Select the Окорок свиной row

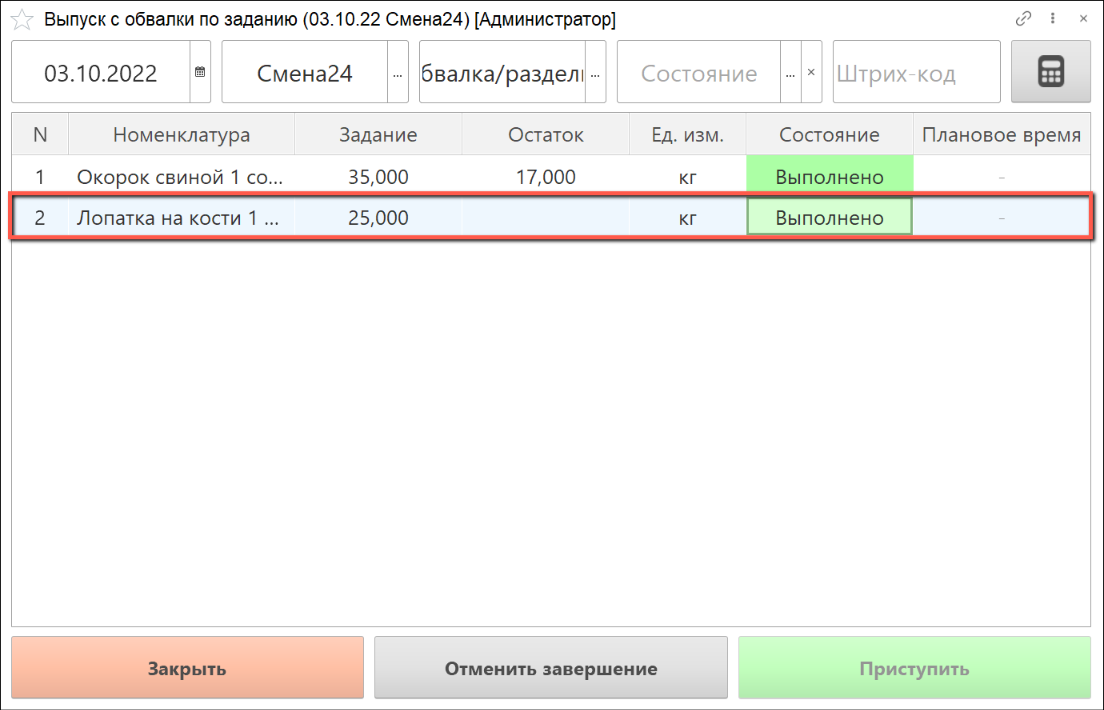pyautogui.click(x=180, y=177)
